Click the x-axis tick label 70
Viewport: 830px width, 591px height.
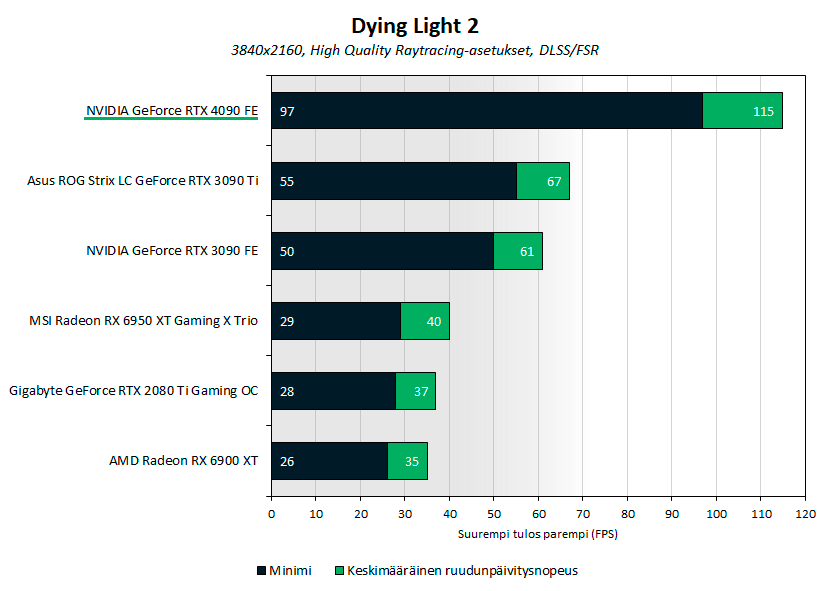583,514
